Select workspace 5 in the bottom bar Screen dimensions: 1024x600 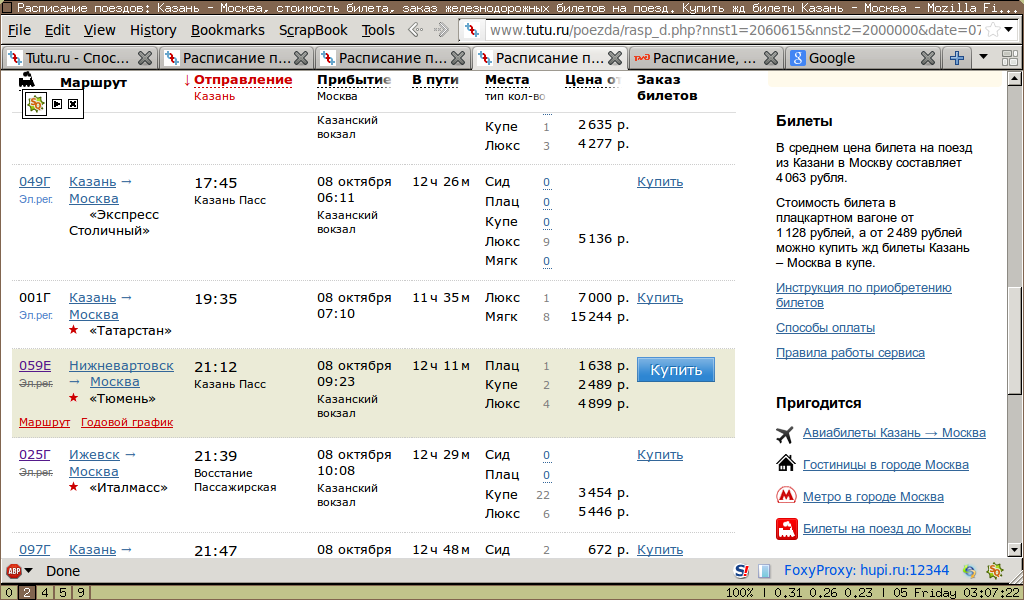point(63,593)
